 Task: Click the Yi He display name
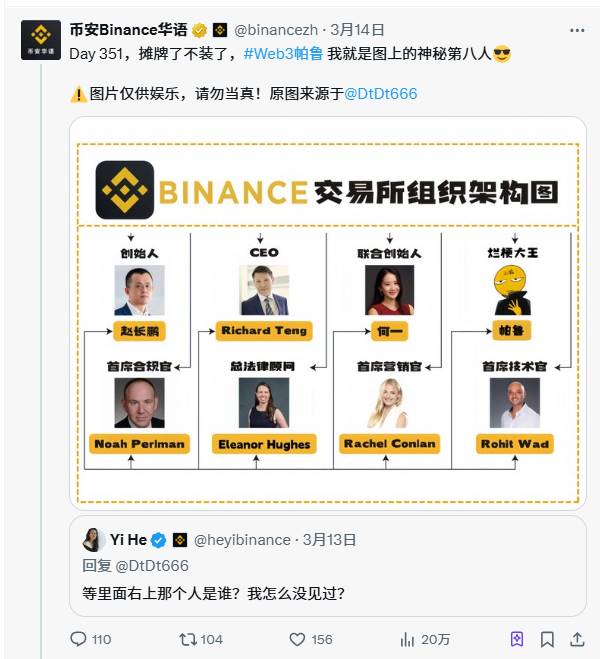pyautogui.click(x=128, y=540)
